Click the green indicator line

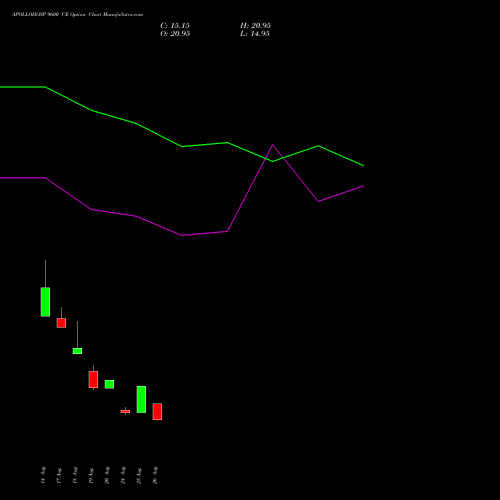click(182, 146)
